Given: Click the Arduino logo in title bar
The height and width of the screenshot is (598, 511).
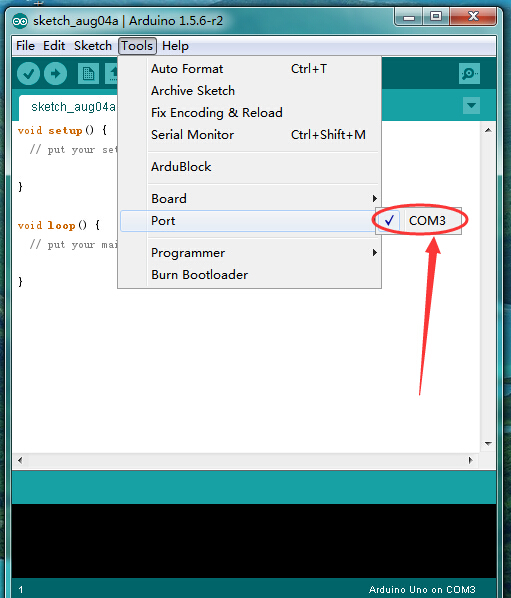Looking at the screenshot, I should click(x=19, y=21).
